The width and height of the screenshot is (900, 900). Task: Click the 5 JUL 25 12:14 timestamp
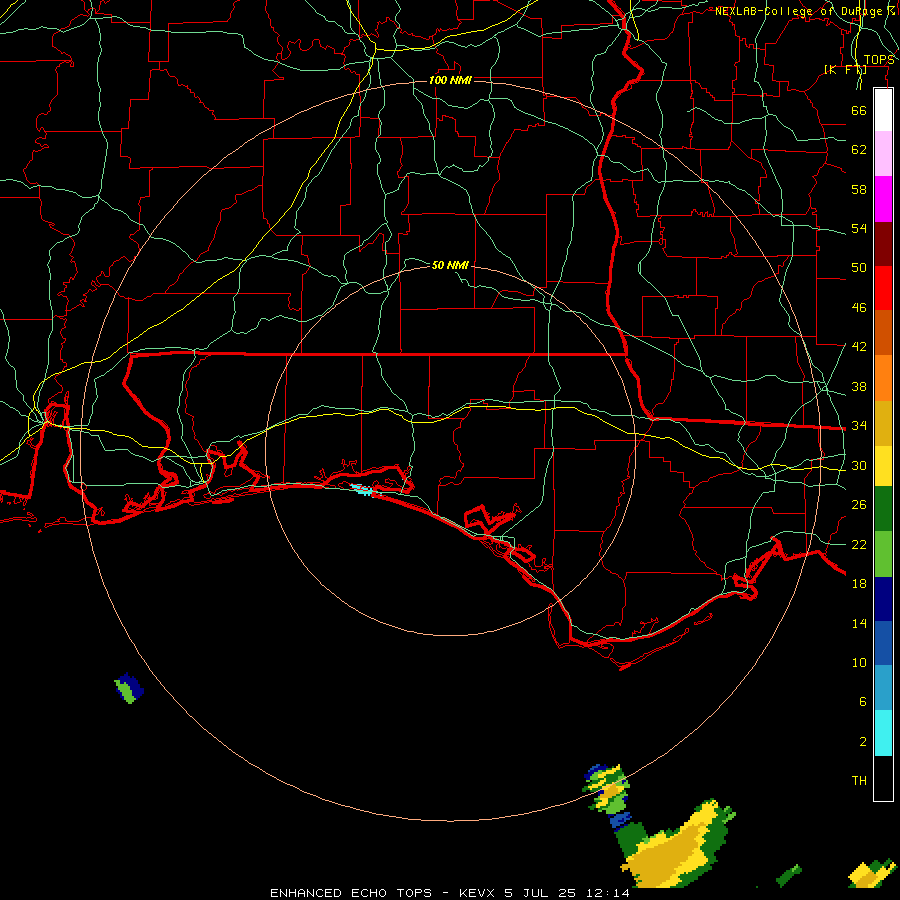(x=567, y=893)
